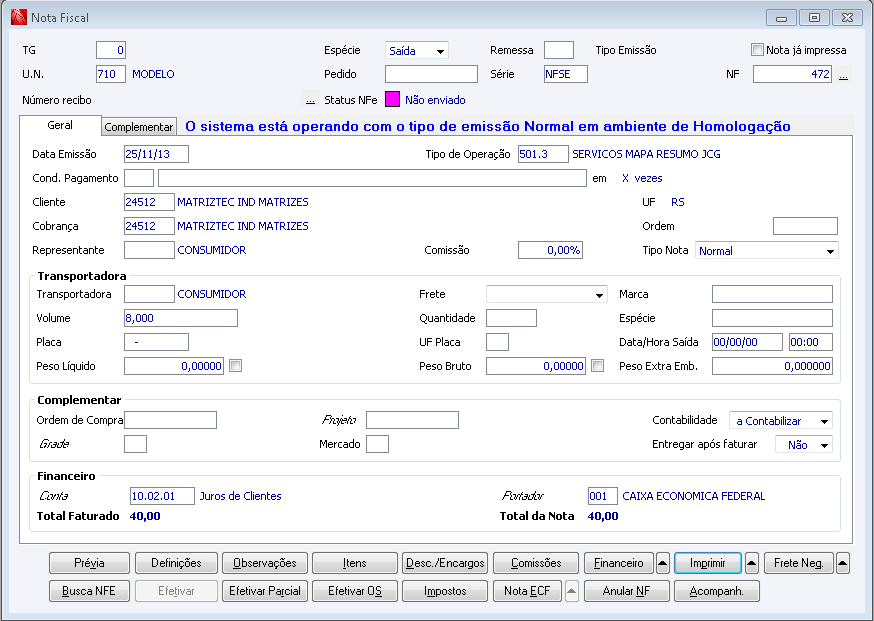Click the Efetivar Parcial button
Viewport: 874px width, 621px height.
tap(265, 591)
